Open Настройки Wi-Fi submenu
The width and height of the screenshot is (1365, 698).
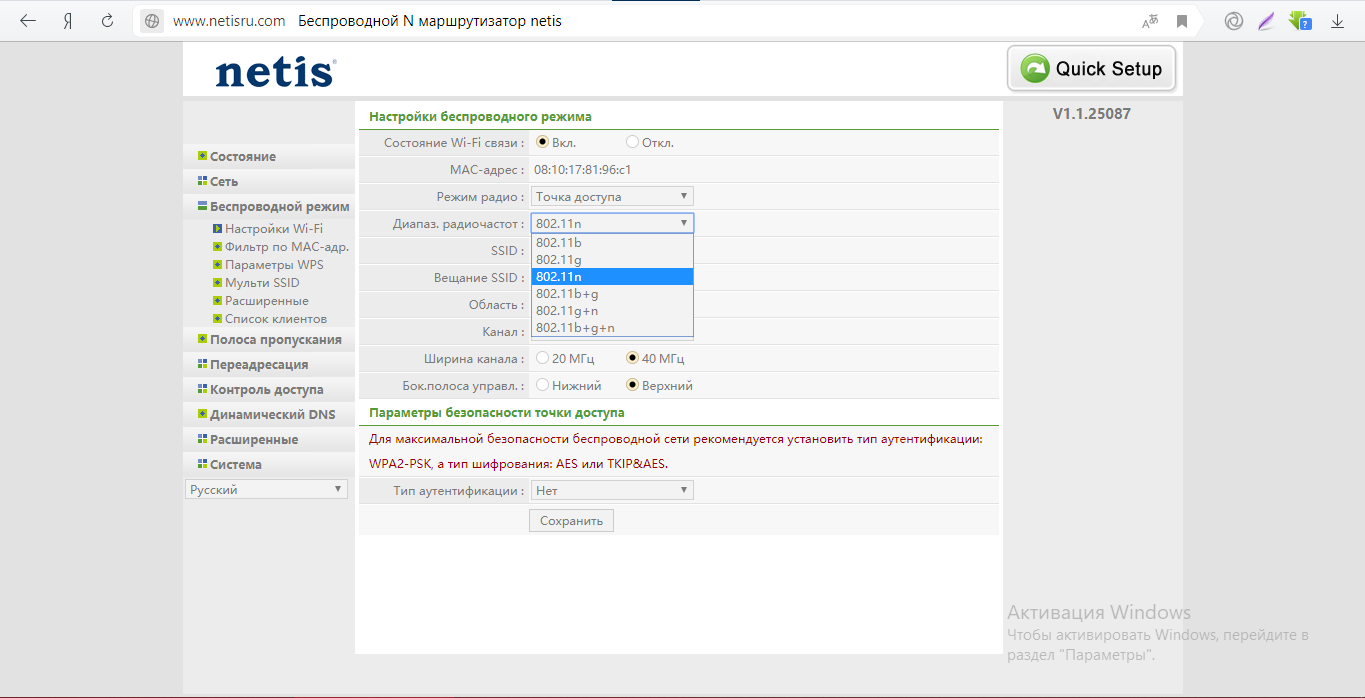click(274, 229)
